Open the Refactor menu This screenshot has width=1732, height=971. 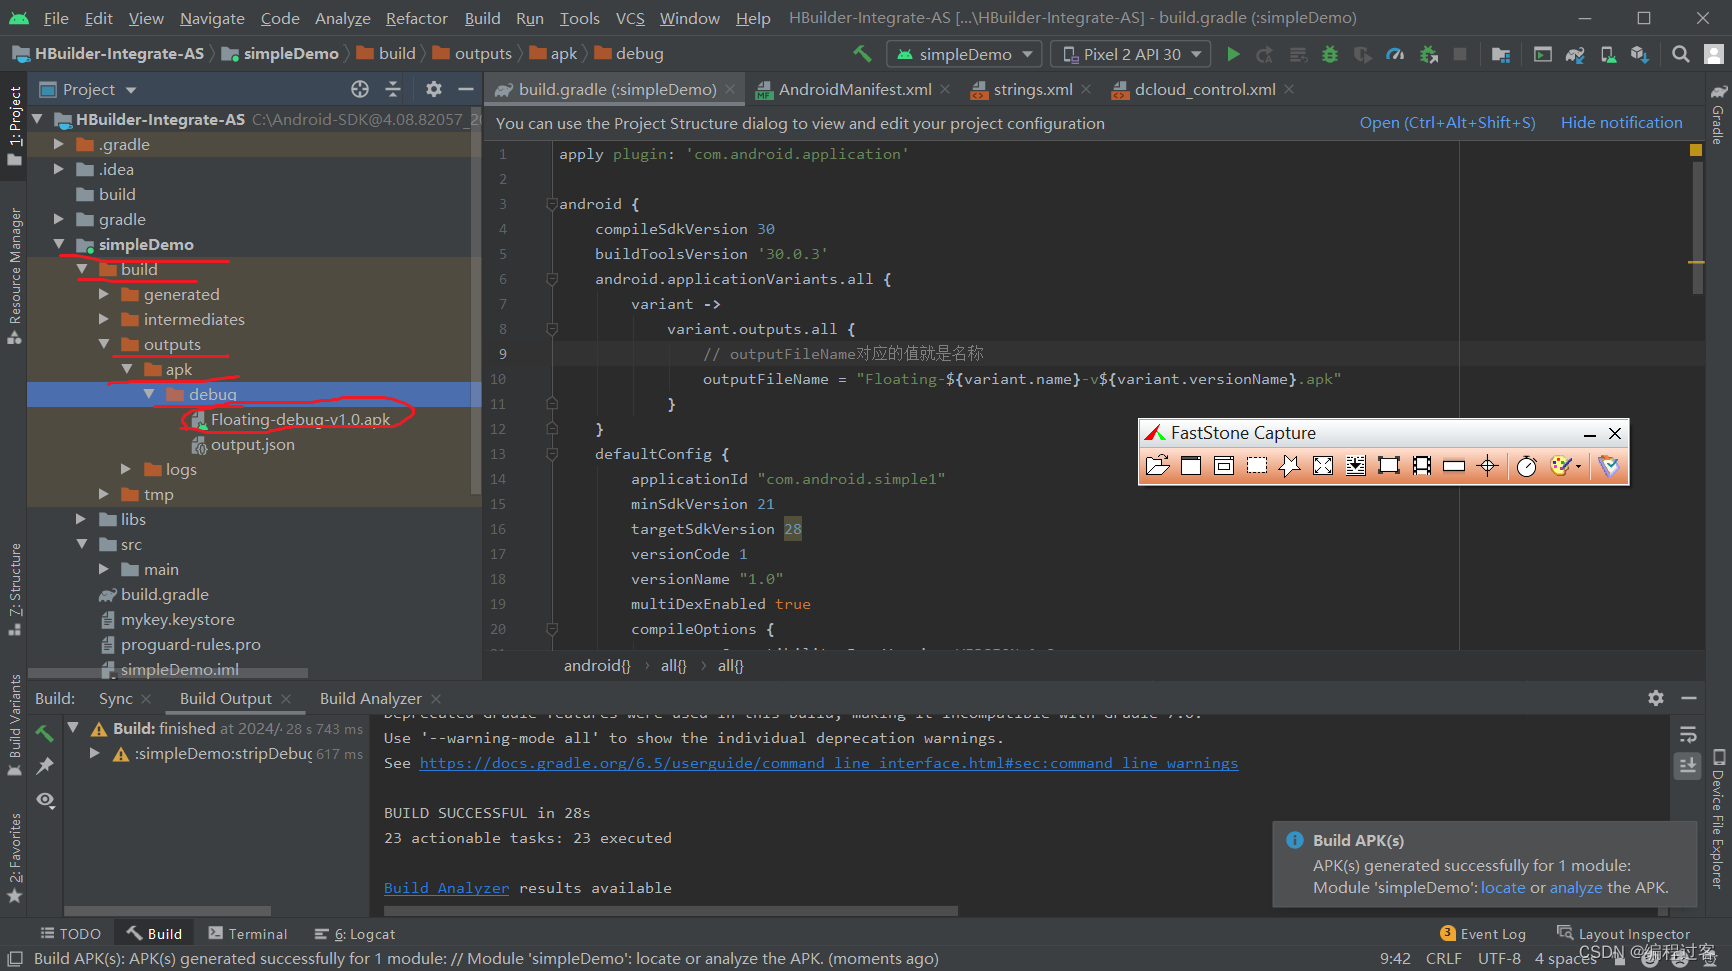[x=416, y=18]
